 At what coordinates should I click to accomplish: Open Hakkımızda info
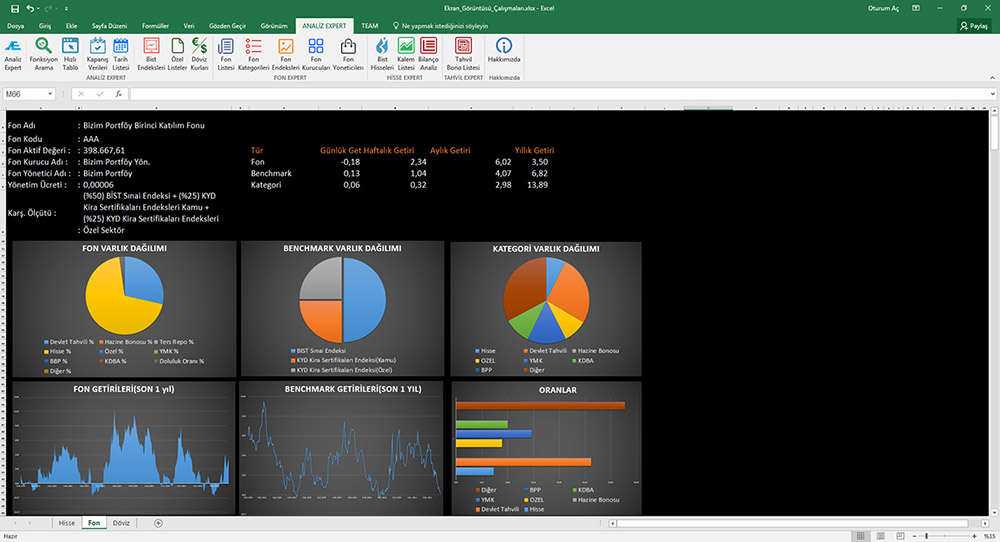(504, 51)
